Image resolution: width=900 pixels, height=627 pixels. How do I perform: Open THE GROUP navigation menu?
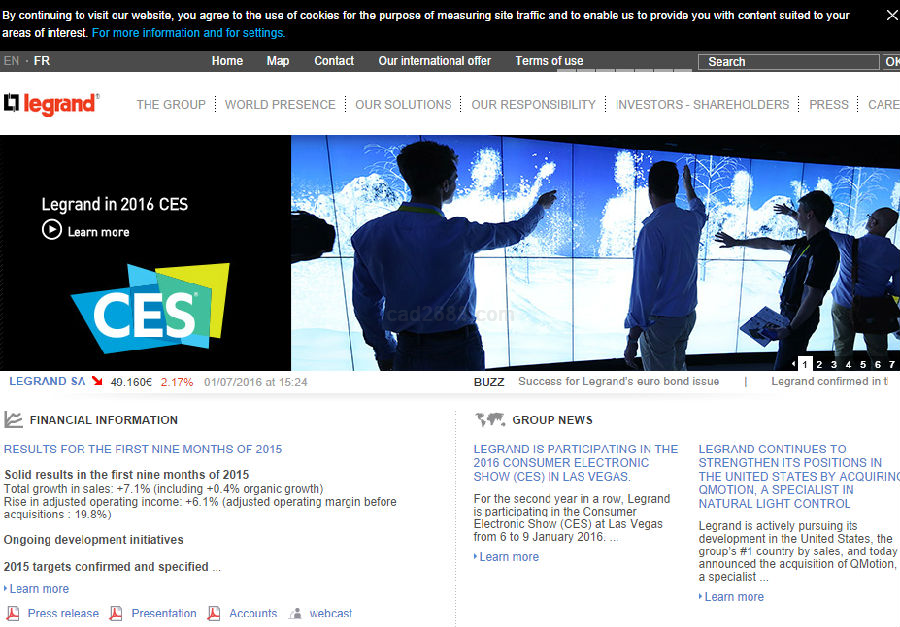[171, 104]
